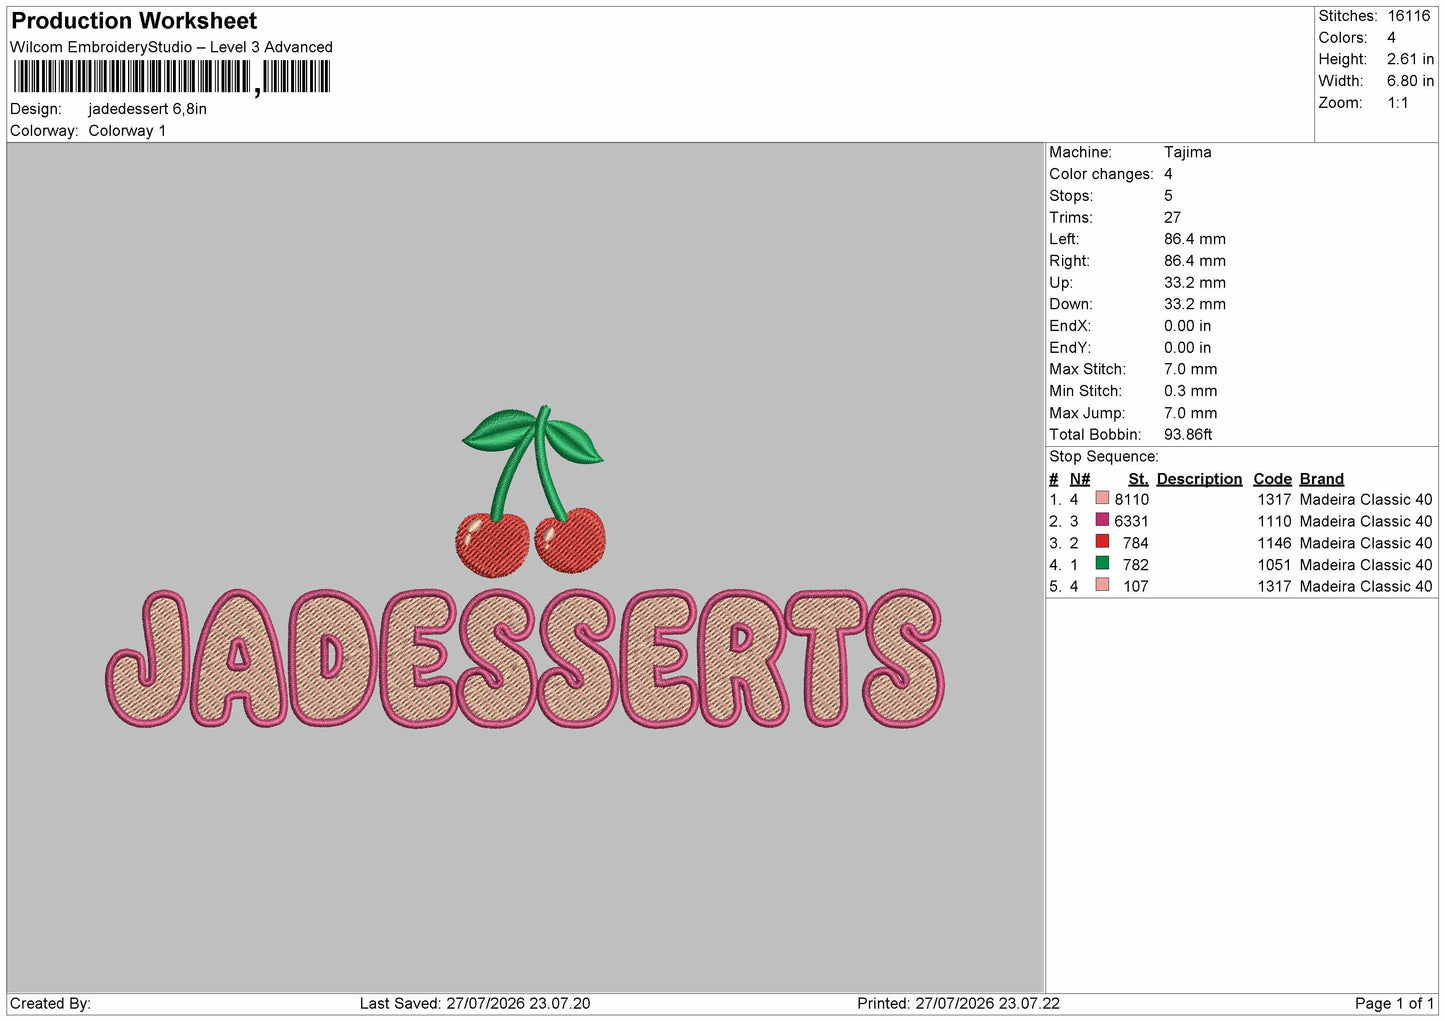The image size is (1445, 1021).
Task: Click the Colors value 4 in header
Action: pos(1391,38)
